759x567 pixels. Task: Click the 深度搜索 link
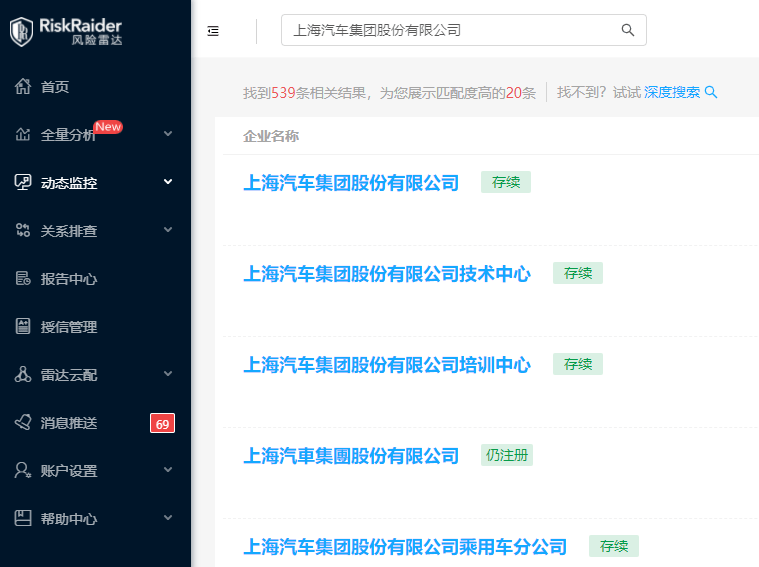672,92
